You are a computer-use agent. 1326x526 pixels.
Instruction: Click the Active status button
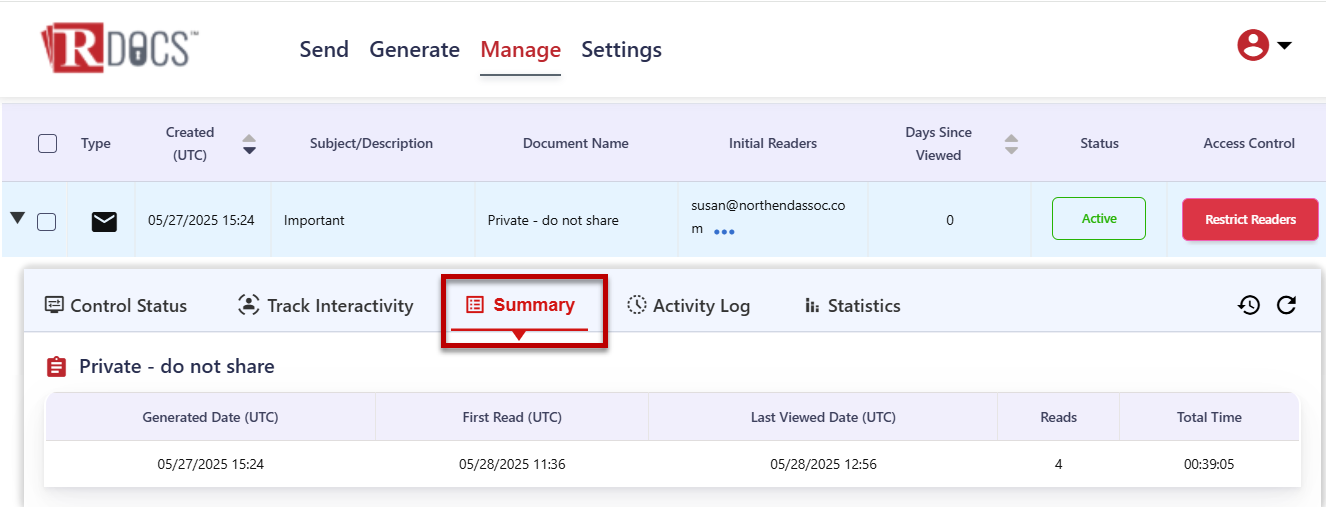[x=1098, y=219]
